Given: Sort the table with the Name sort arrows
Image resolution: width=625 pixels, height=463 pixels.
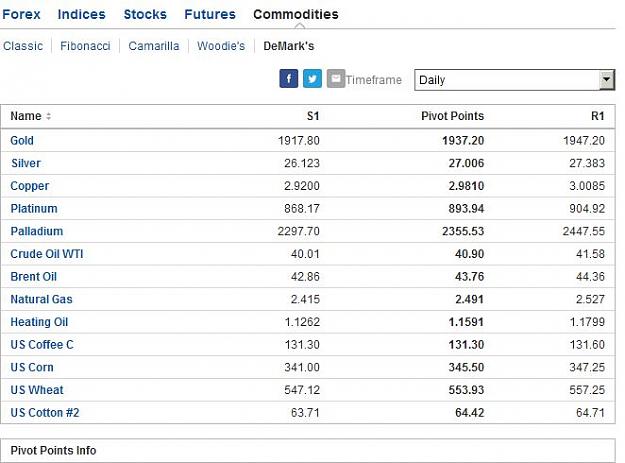Looking at the screenshot, I should [x=49, y=116].
